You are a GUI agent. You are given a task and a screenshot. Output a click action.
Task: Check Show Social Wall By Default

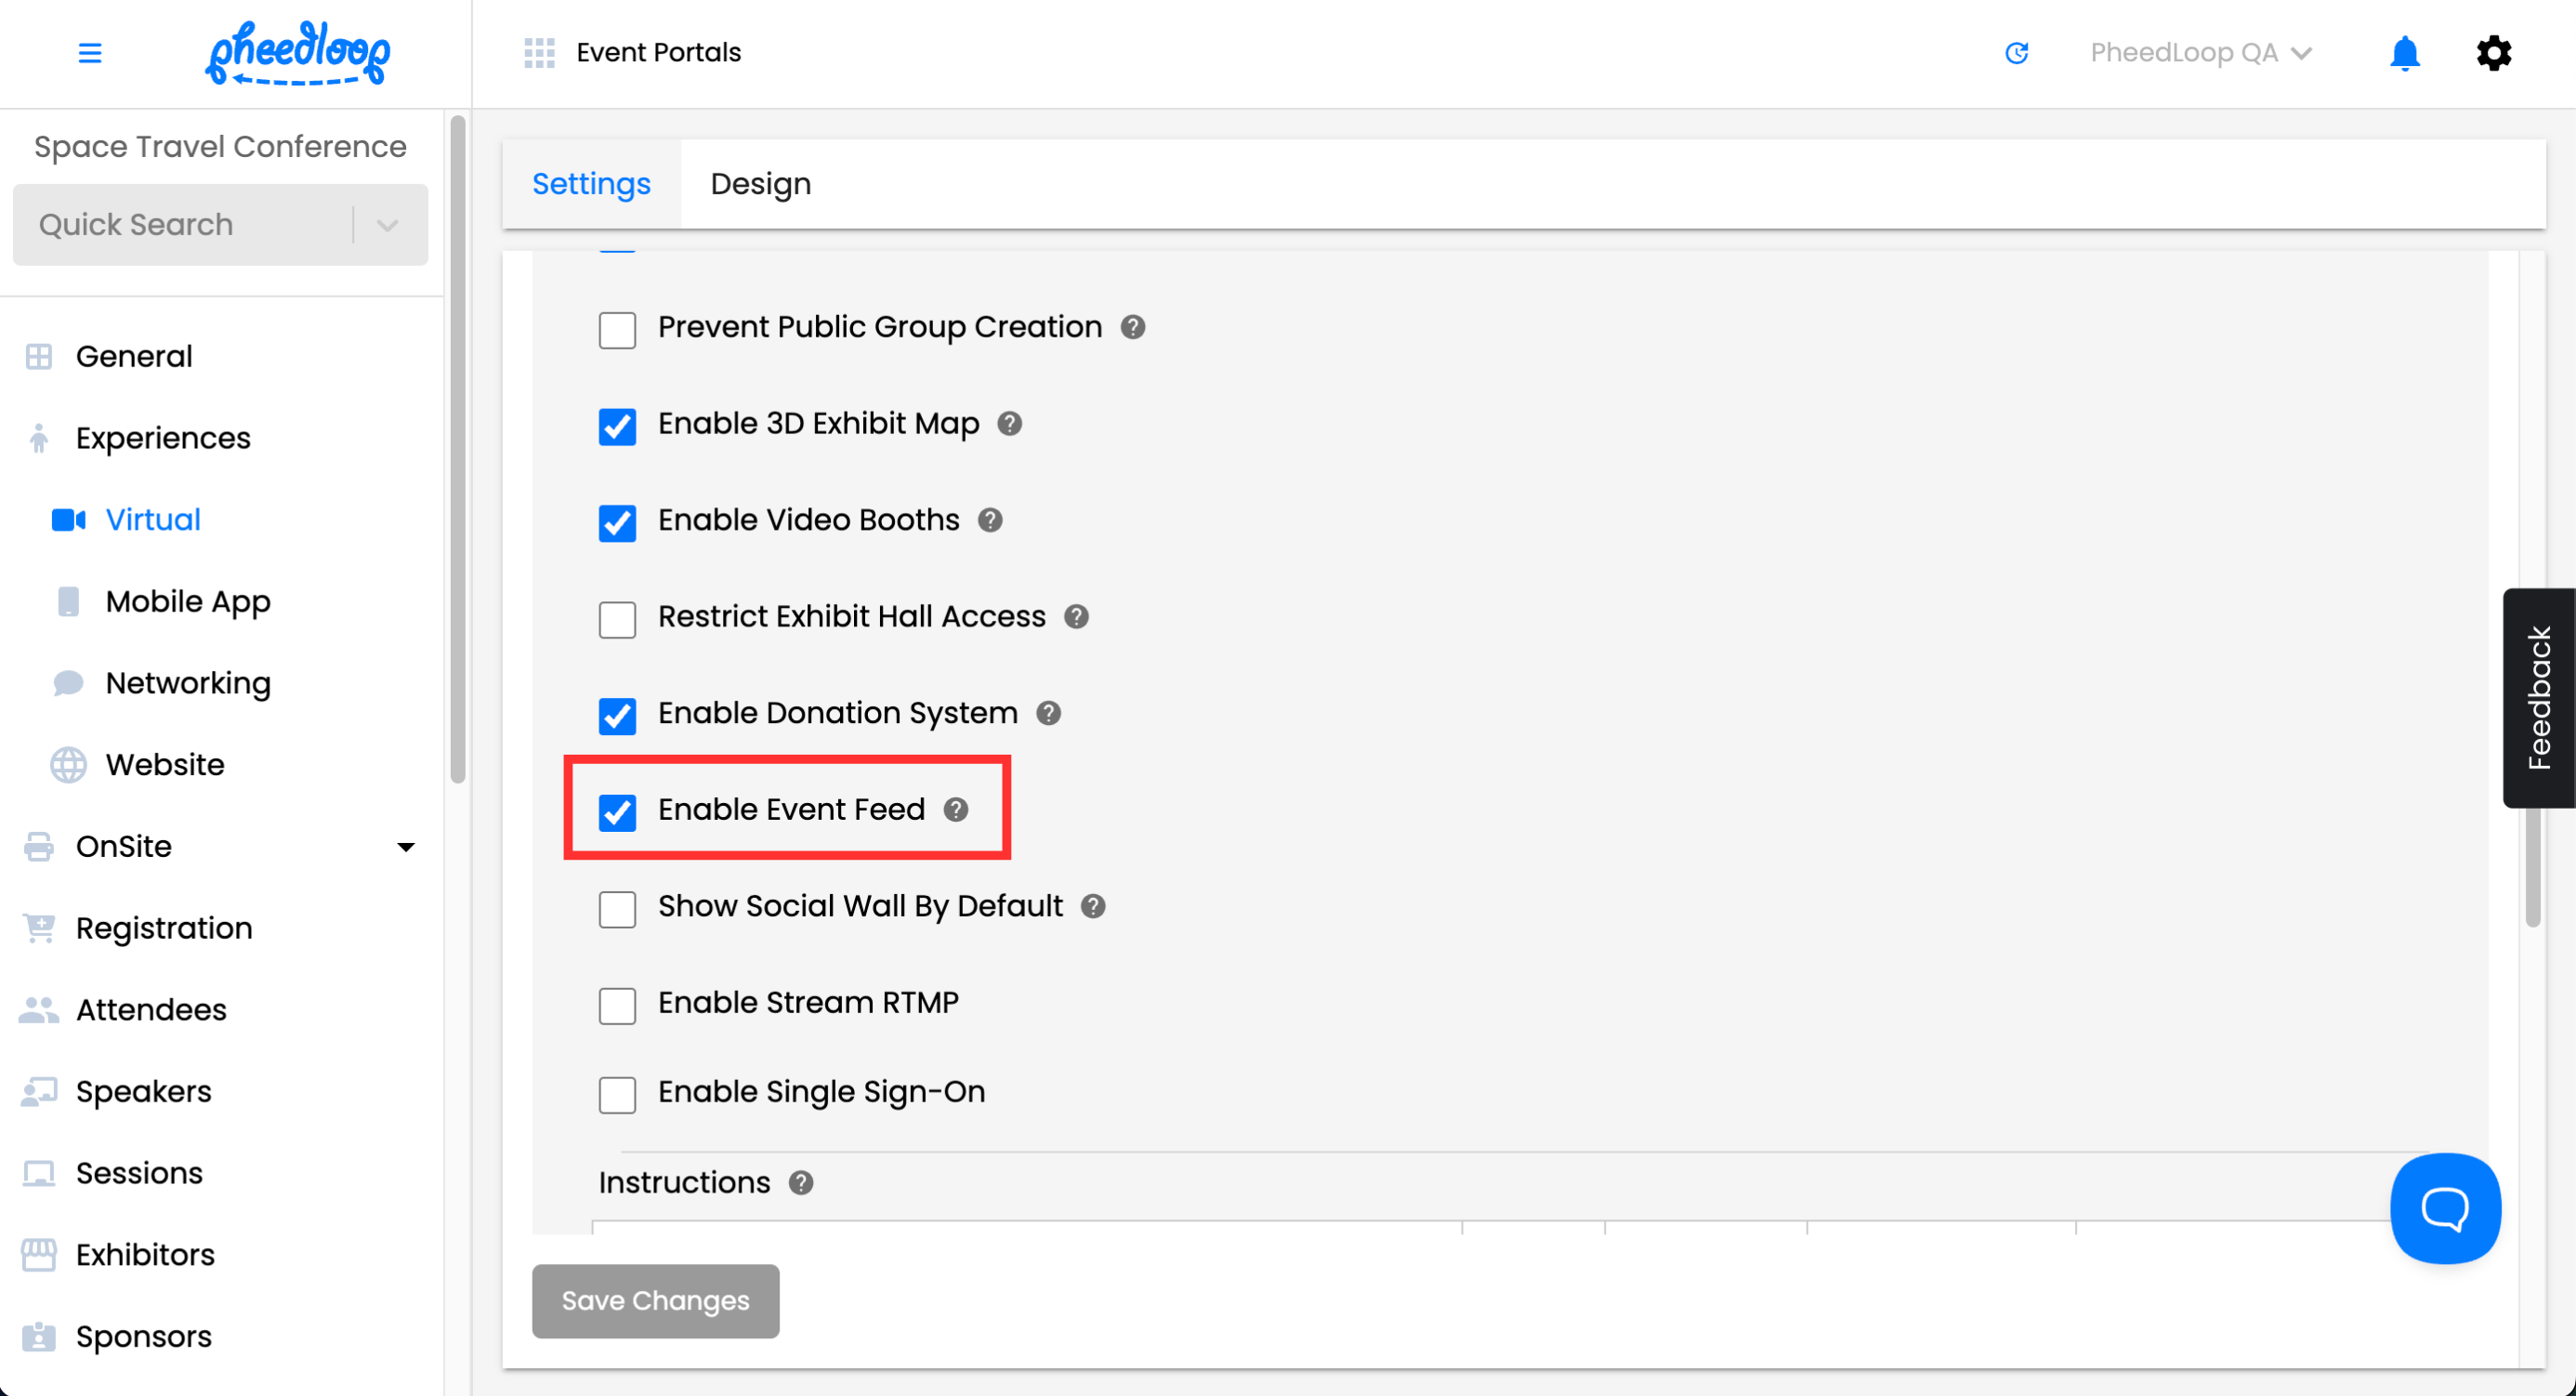pyautogui.click(x=617, y=909)
